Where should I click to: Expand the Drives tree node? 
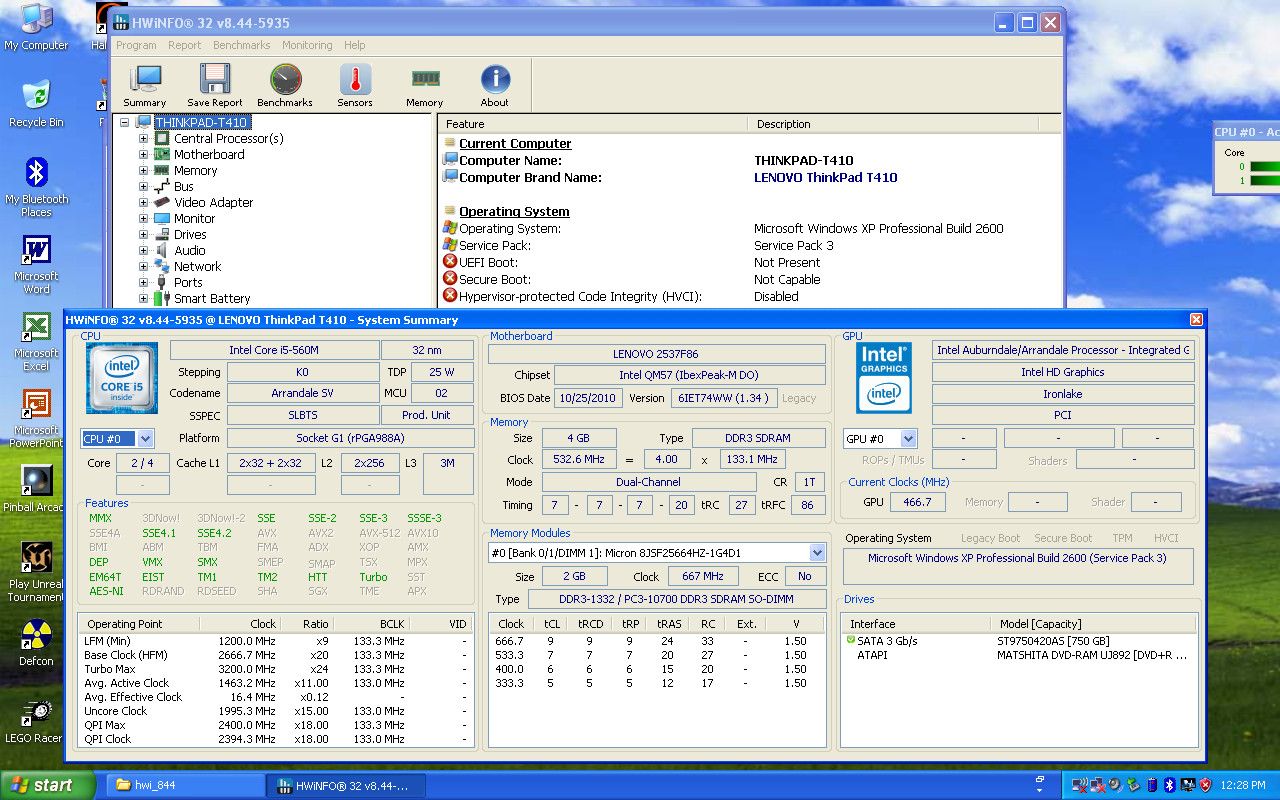pos(143,235)
